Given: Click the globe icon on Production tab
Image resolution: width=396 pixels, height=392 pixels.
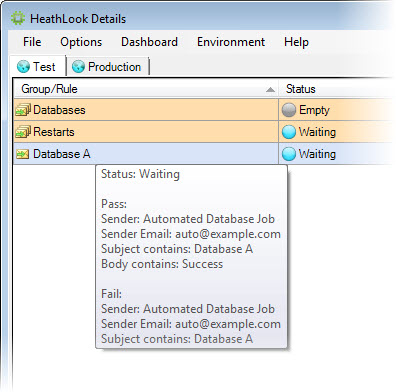Looking at the screenshot, I should 78,67.
